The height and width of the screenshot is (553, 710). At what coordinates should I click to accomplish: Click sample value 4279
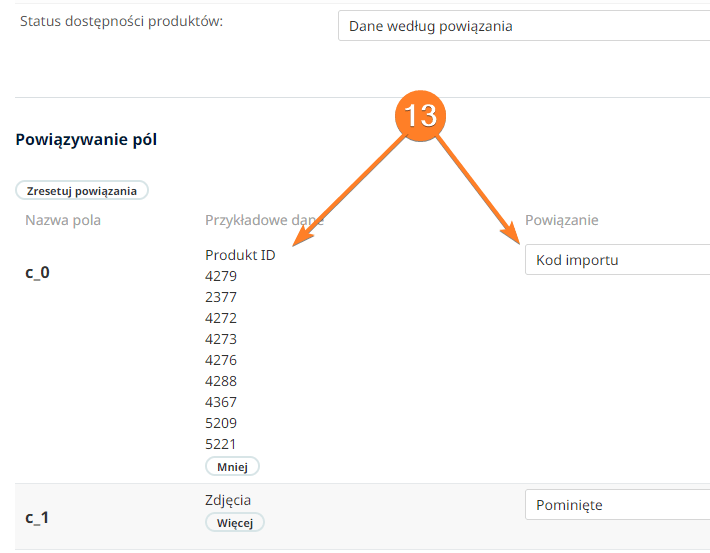pos(221,276)
